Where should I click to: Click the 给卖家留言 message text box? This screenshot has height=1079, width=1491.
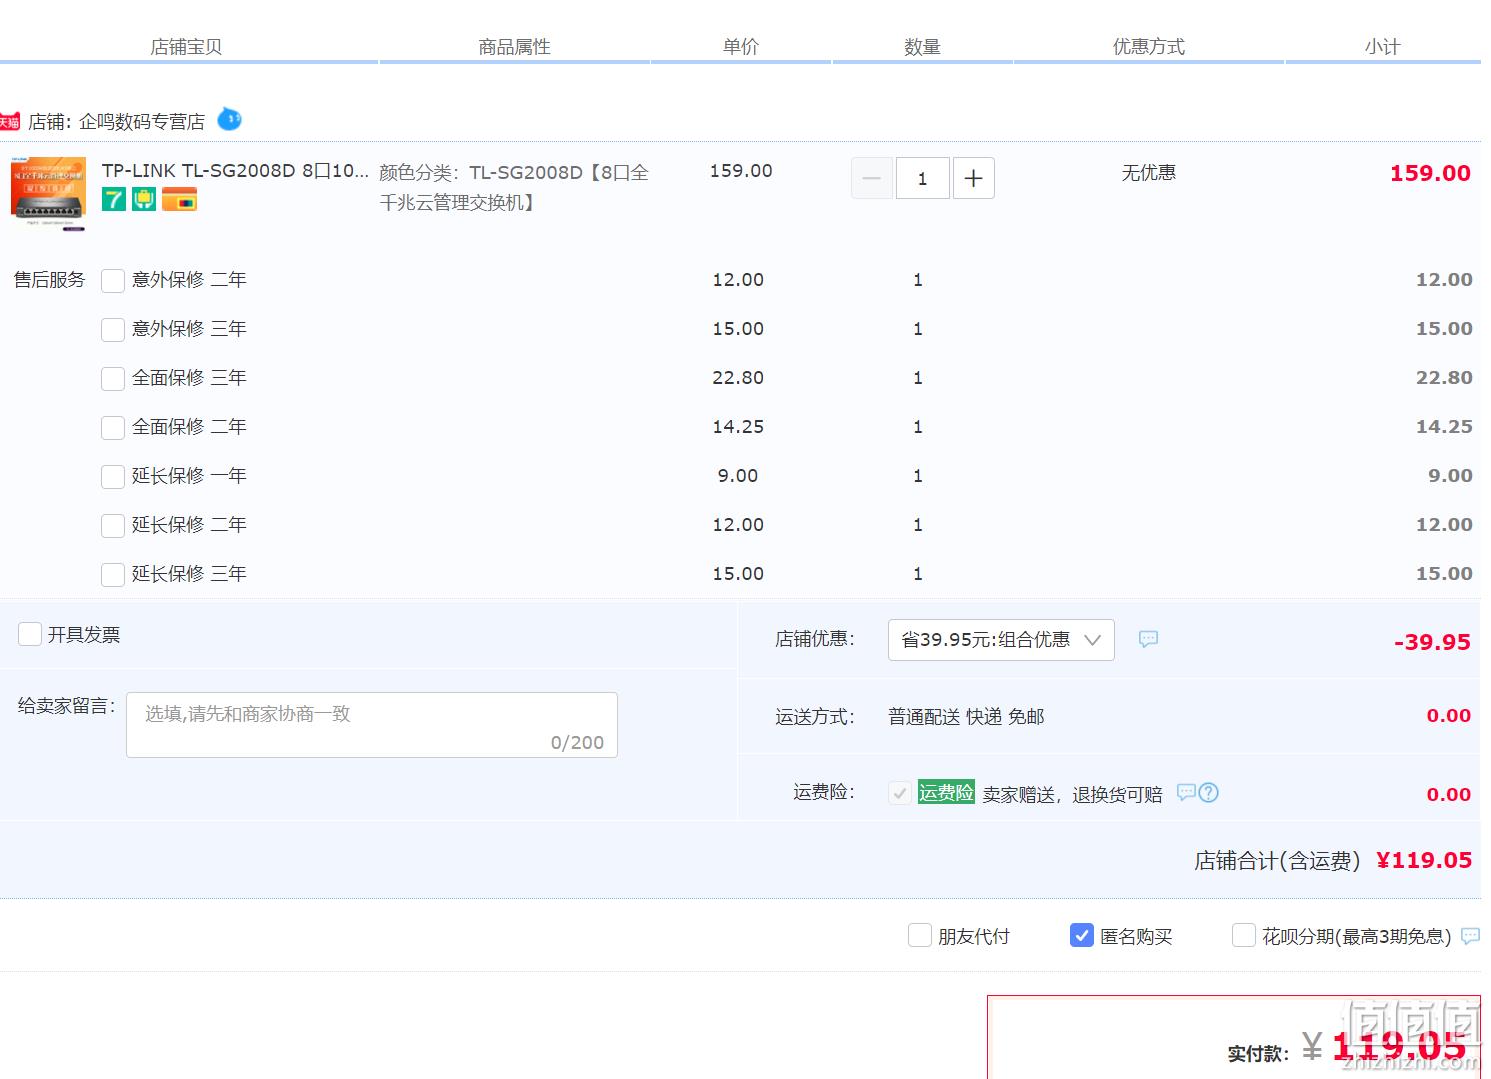click(x=372, y=725)
